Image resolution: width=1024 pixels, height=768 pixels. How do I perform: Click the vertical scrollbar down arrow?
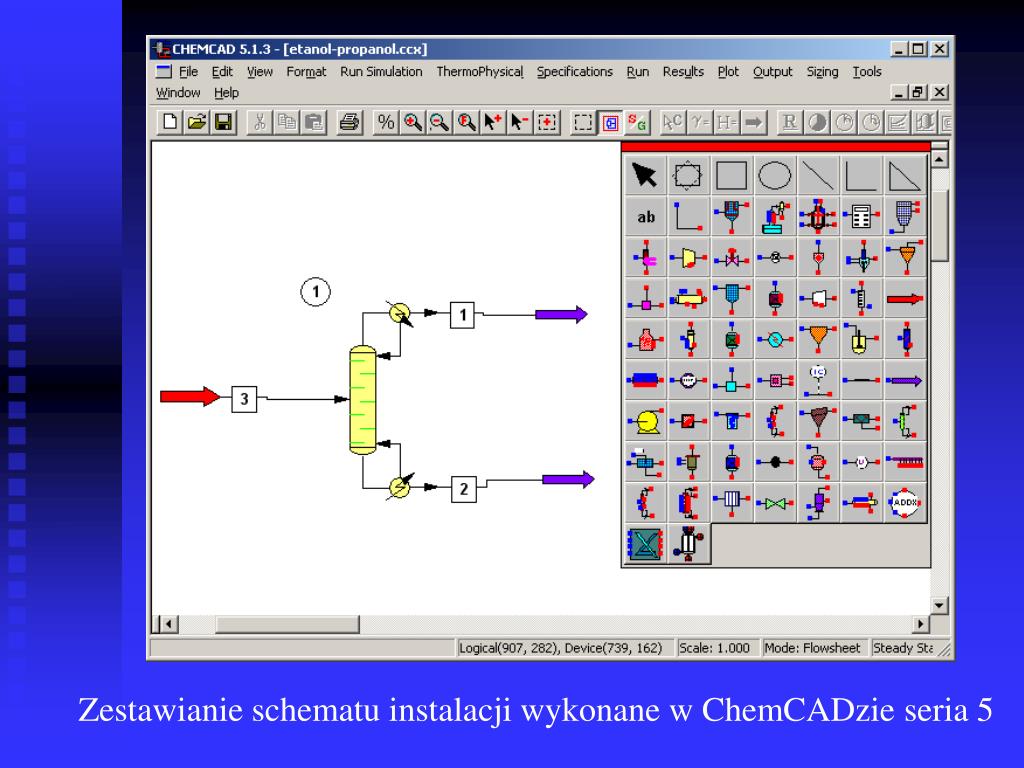click(939, 605)
